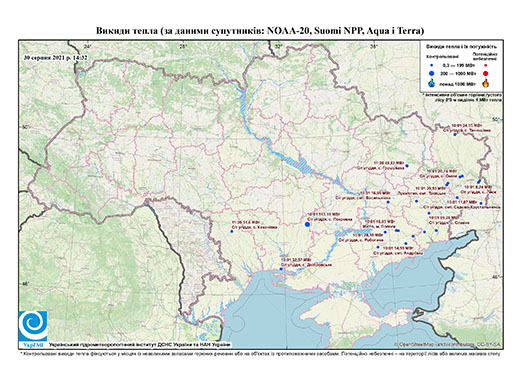Click the UkrGMI swirl logo

[x=33, y=326]
